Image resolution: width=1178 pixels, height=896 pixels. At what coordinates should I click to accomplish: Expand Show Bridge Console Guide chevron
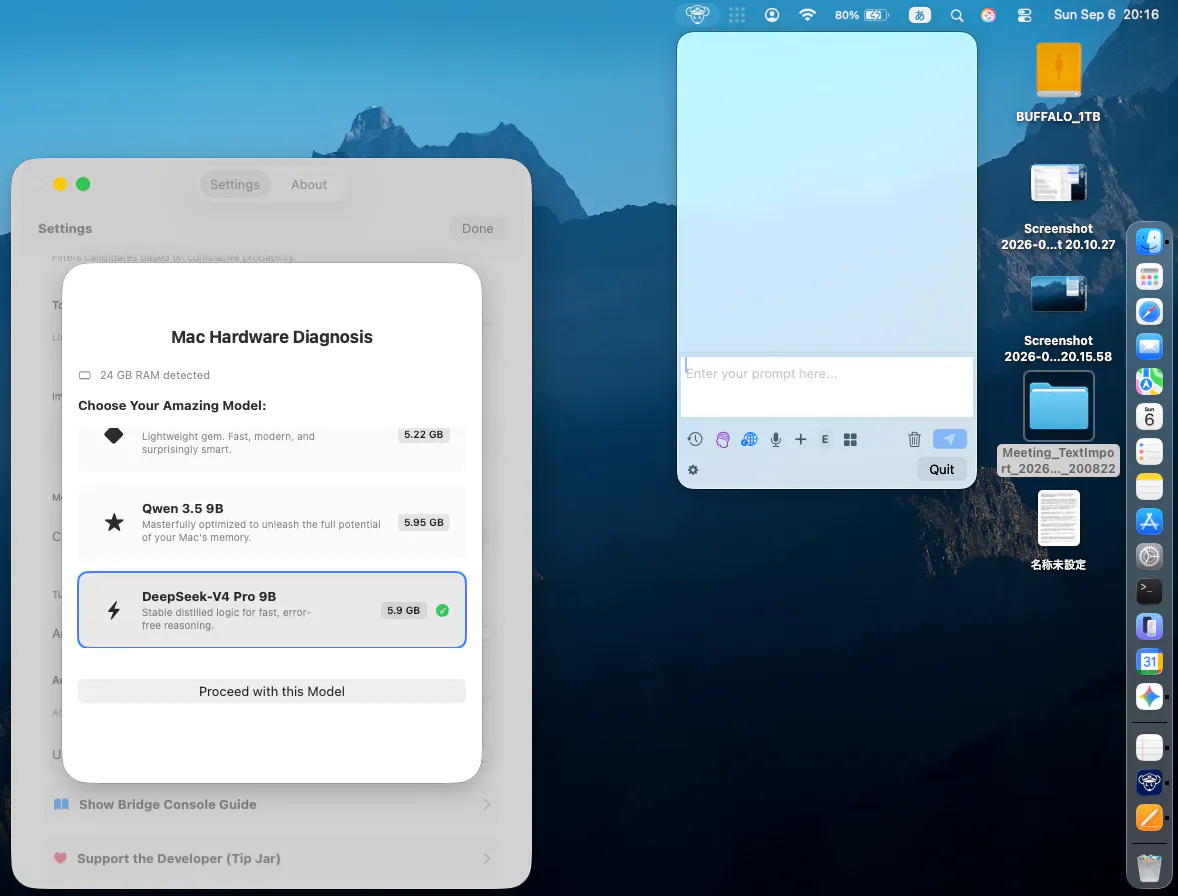(487, 804)
